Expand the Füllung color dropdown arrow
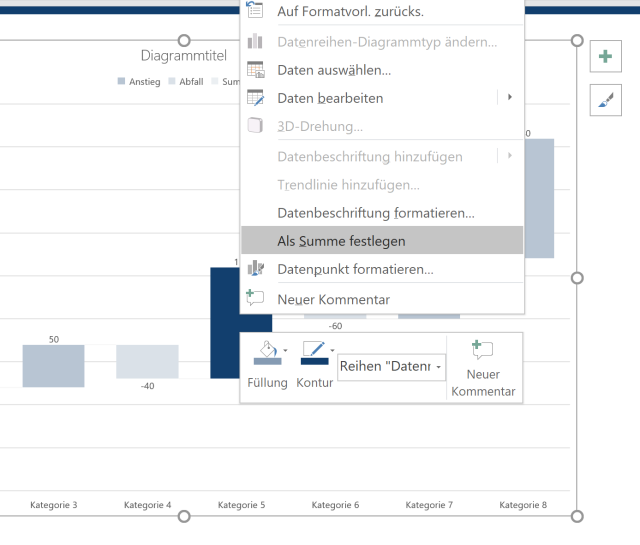Screen dimensions: 640x545 [285, 351]
